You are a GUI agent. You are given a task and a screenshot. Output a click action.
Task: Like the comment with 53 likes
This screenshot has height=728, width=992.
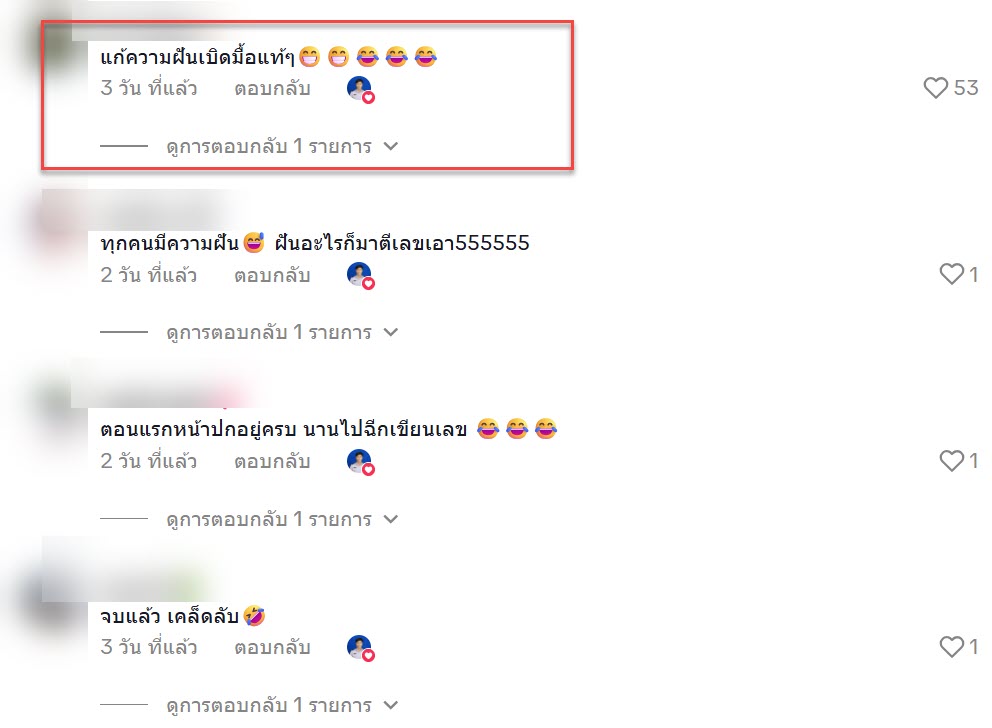[935, 87]
